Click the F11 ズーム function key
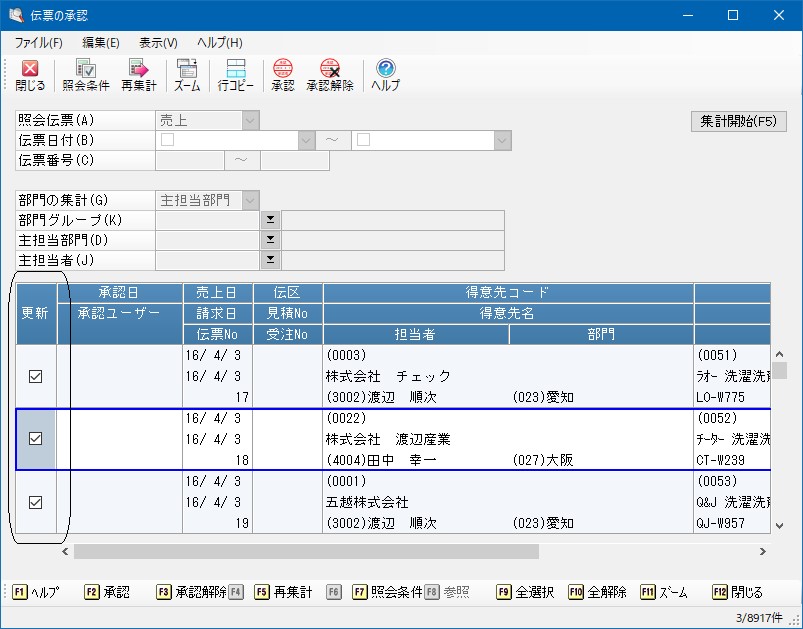Viewport: 803px width, 629px height. [x=664, y=592]
